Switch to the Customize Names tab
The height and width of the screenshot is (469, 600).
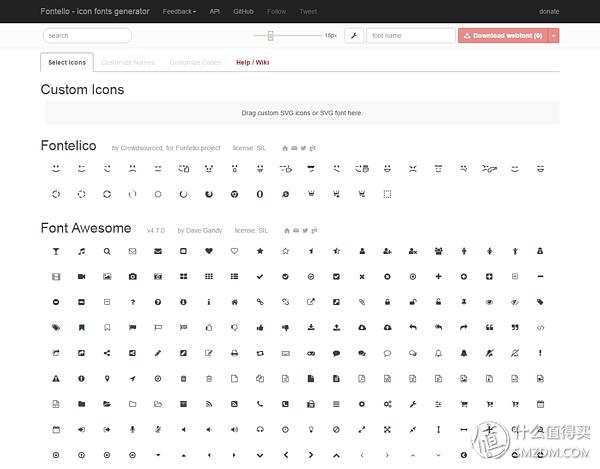[x=128, y=62]
